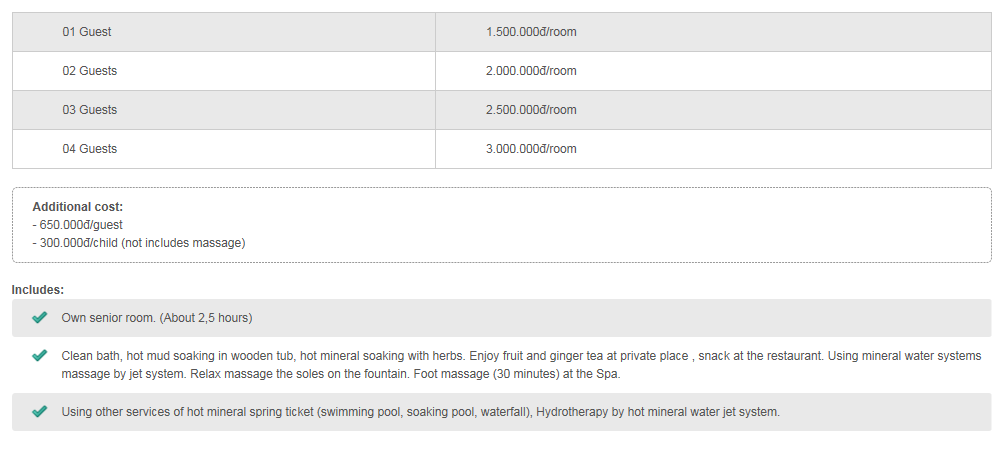Click the Includes heading
Image resolution: width=1007 pixels, height=456 pixels.
click(38, 290)
